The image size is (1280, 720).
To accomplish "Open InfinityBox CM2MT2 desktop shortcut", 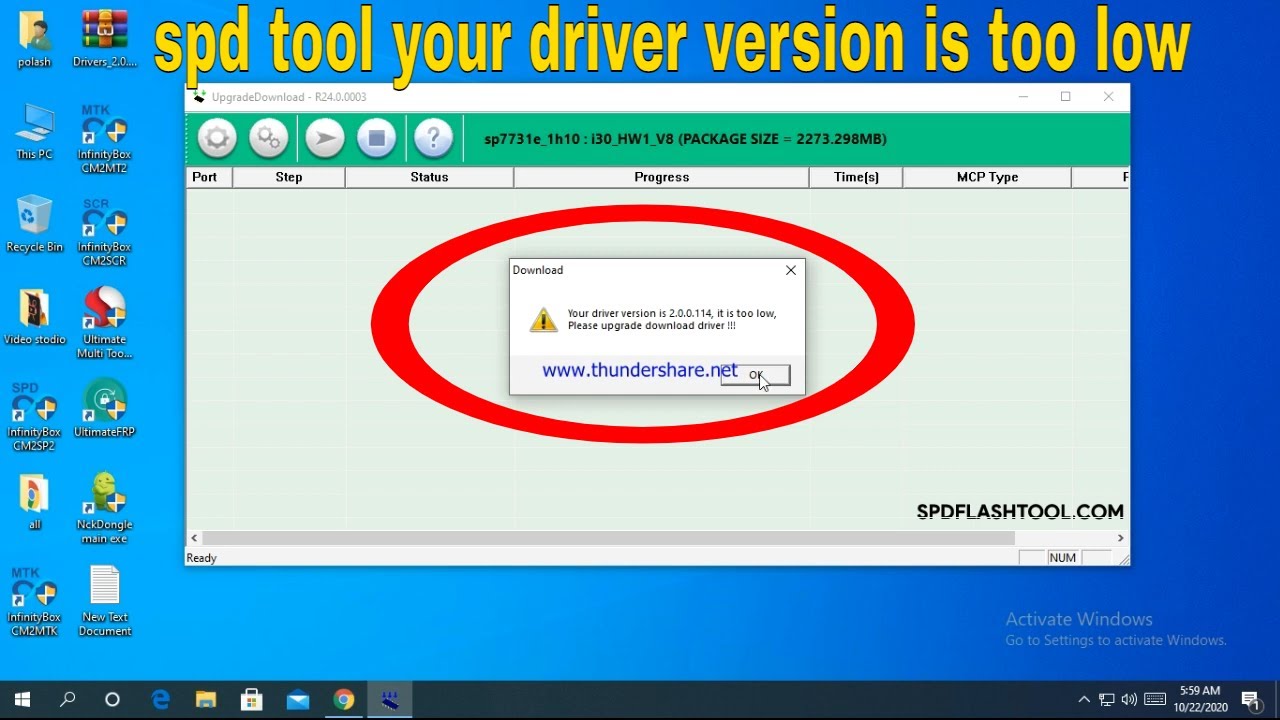I will (105, 139).
